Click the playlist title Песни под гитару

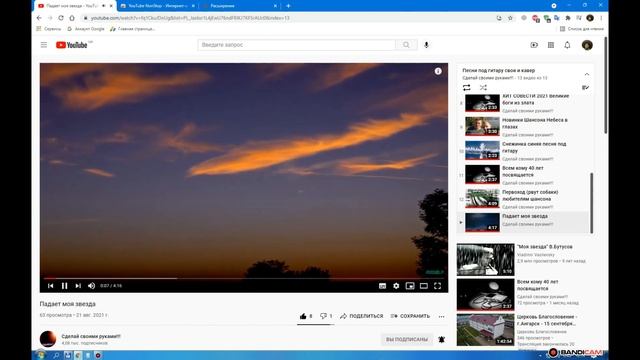point(498,70)
